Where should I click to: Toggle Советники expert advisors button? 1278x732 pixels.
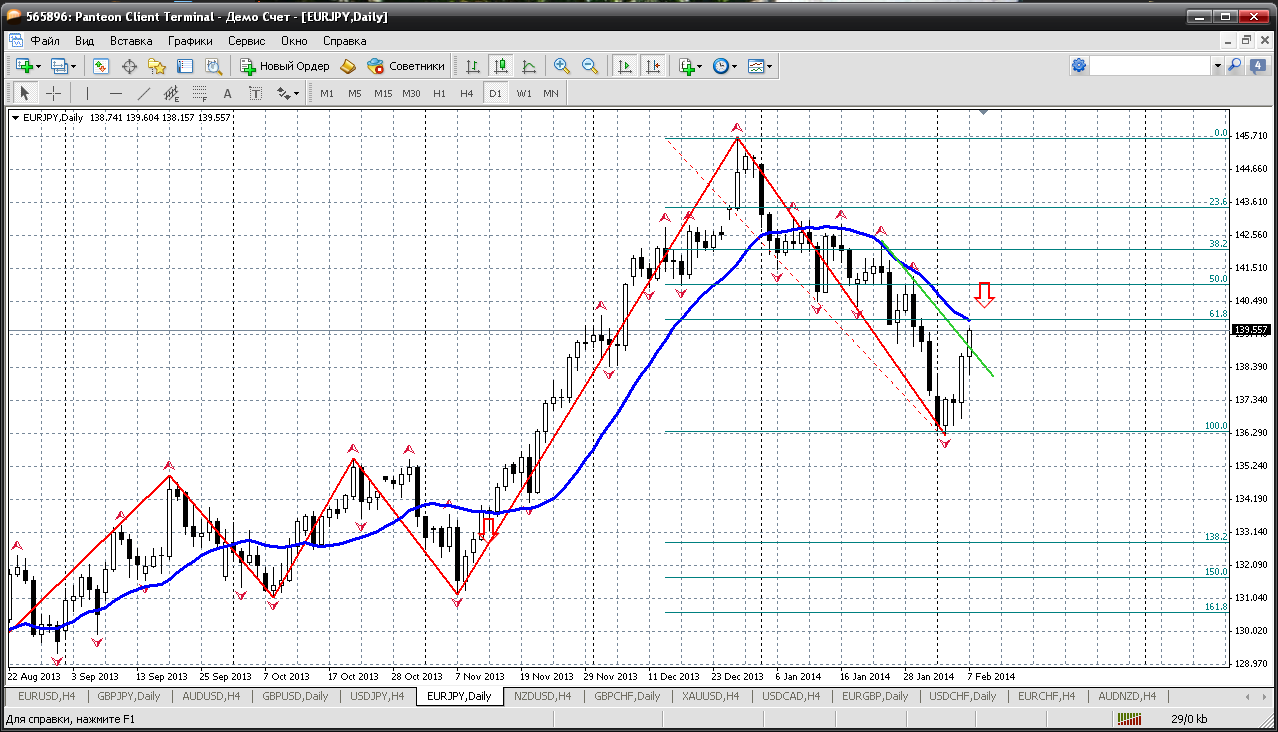tap(406, 66)
